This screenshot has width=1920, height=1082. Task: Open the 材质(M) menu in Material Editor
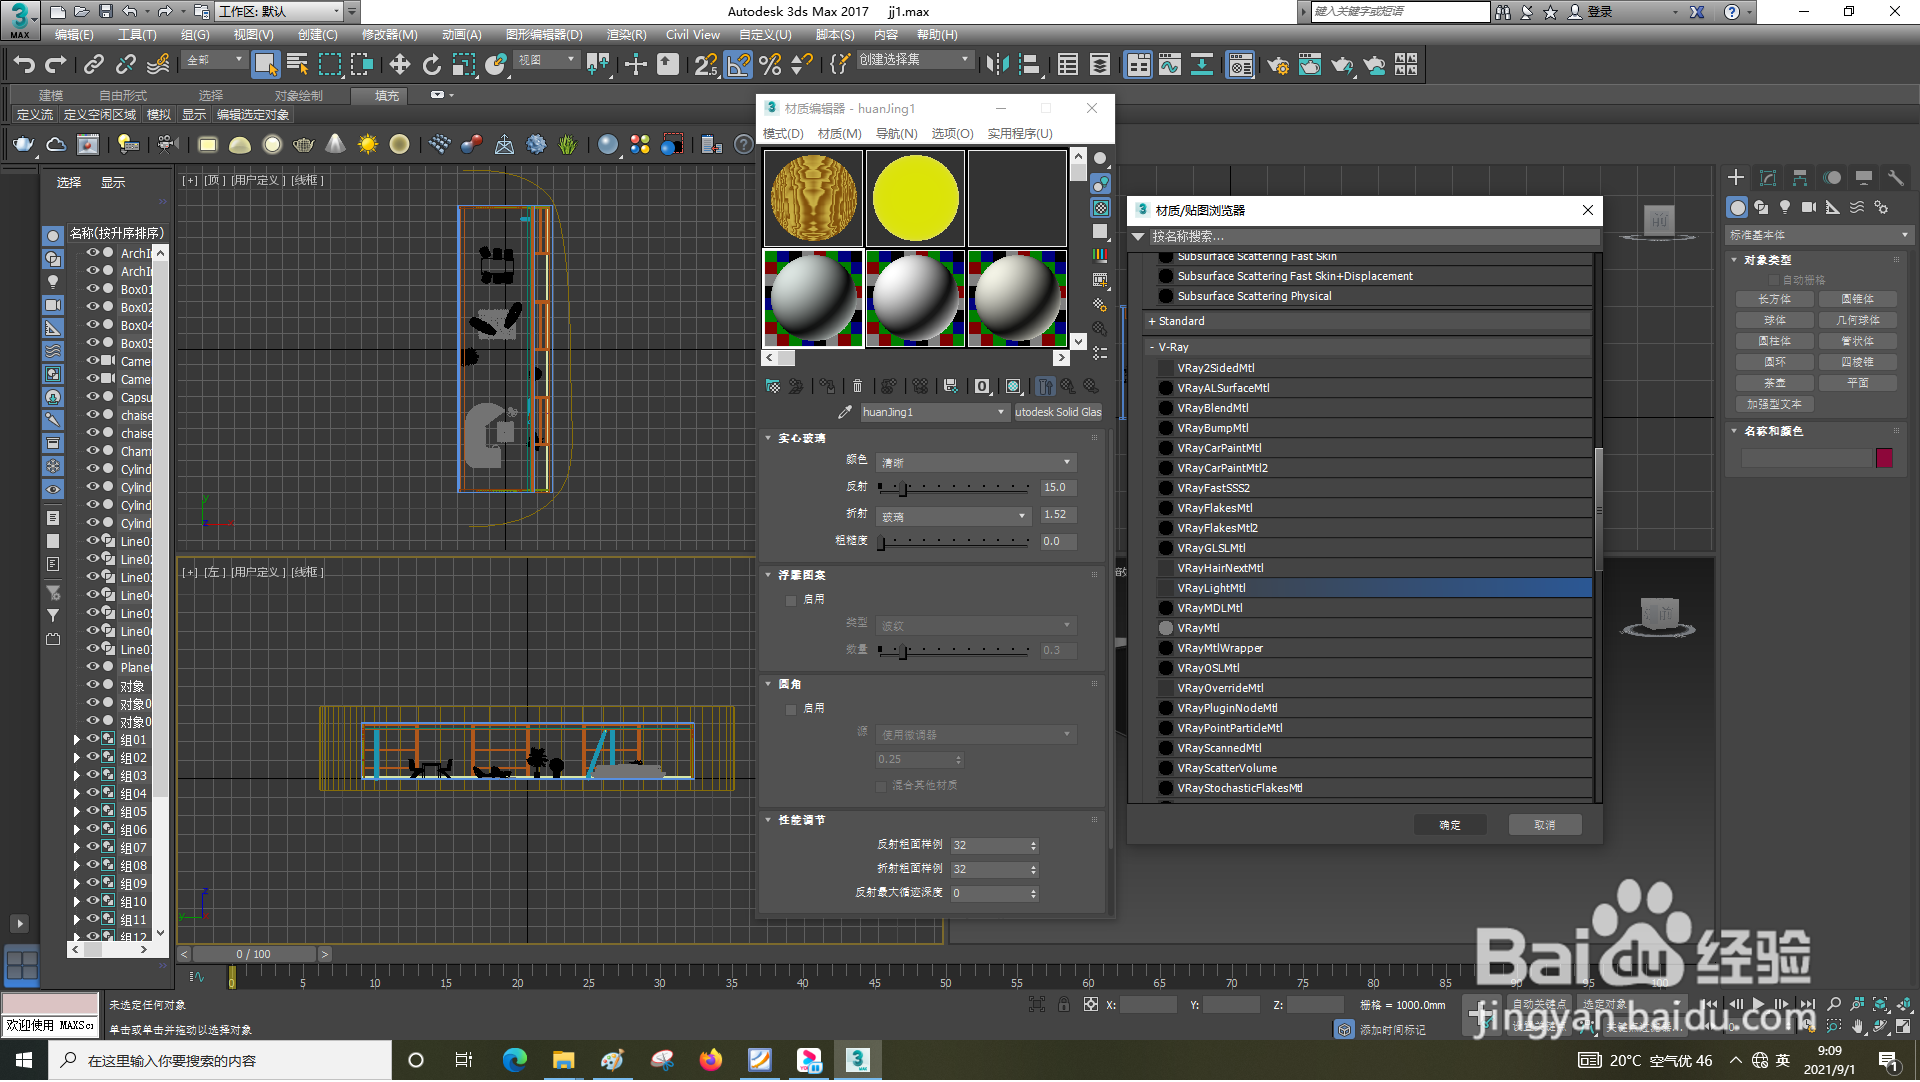tap(839, 133)
